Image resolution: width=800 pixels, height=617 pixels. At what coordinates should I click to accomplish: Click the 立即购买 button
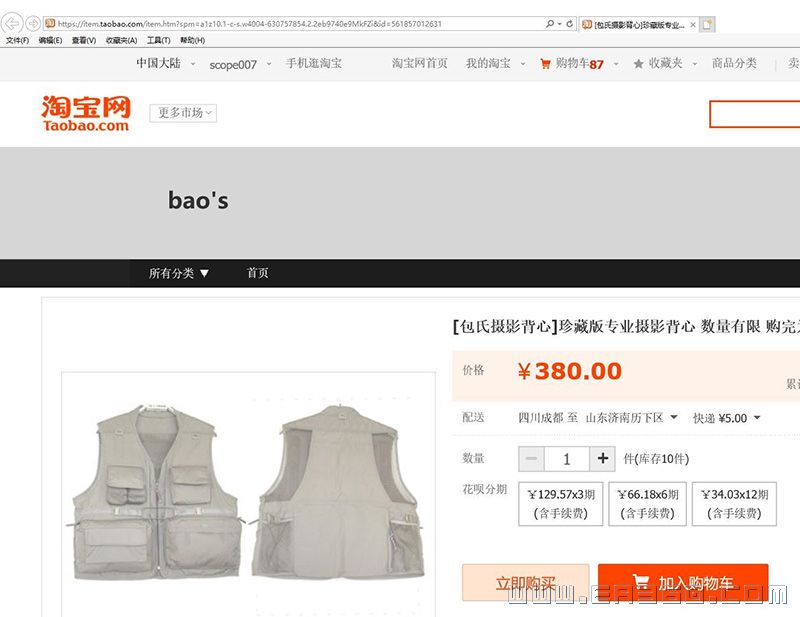point(526,582)
